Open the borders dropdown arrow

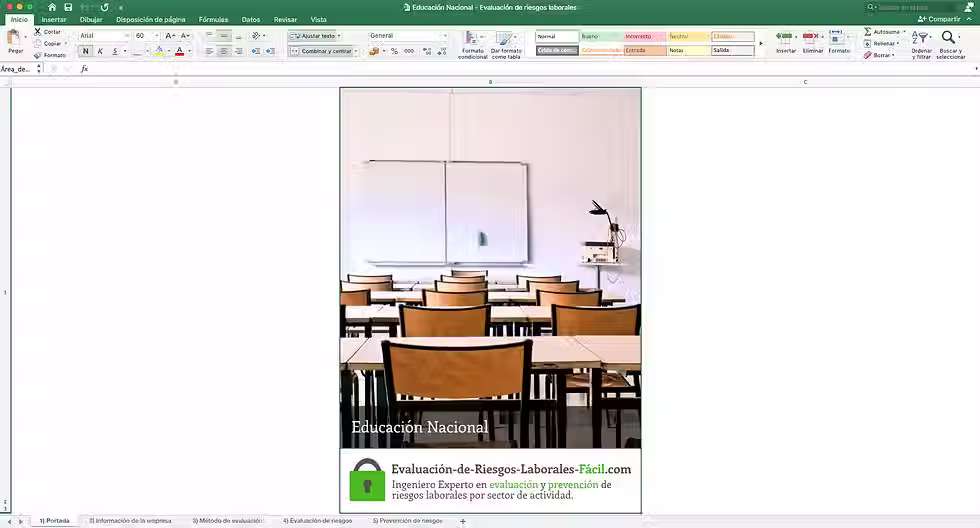[x=147, y=51]
